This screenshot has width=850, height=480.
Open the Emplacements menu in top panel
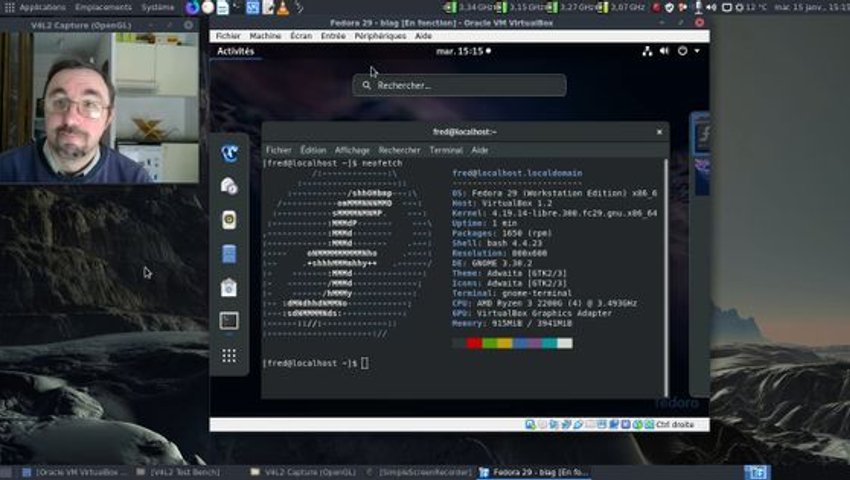tap(104, 8)
